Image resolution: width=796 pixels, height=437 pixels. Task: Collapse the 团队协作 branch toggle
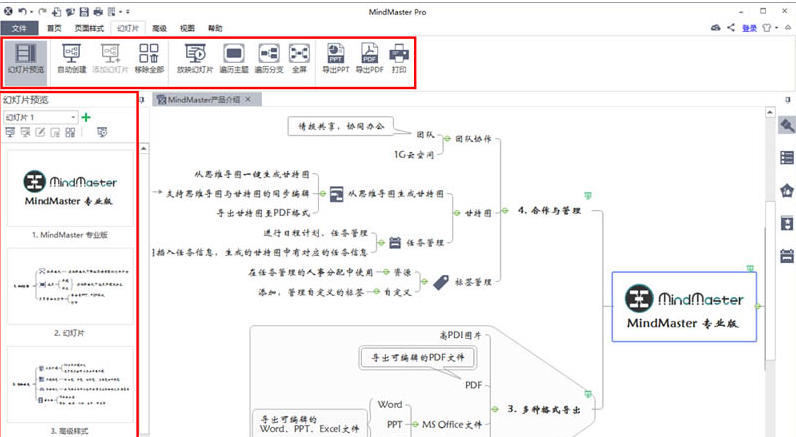click(x=447, y=139)
